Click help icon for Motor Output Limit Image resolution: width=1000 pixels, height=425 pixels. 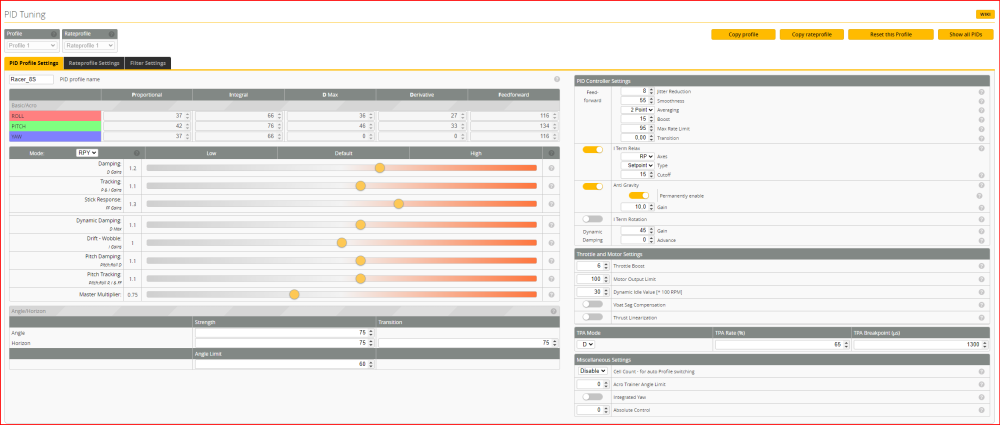coord(982,279)
